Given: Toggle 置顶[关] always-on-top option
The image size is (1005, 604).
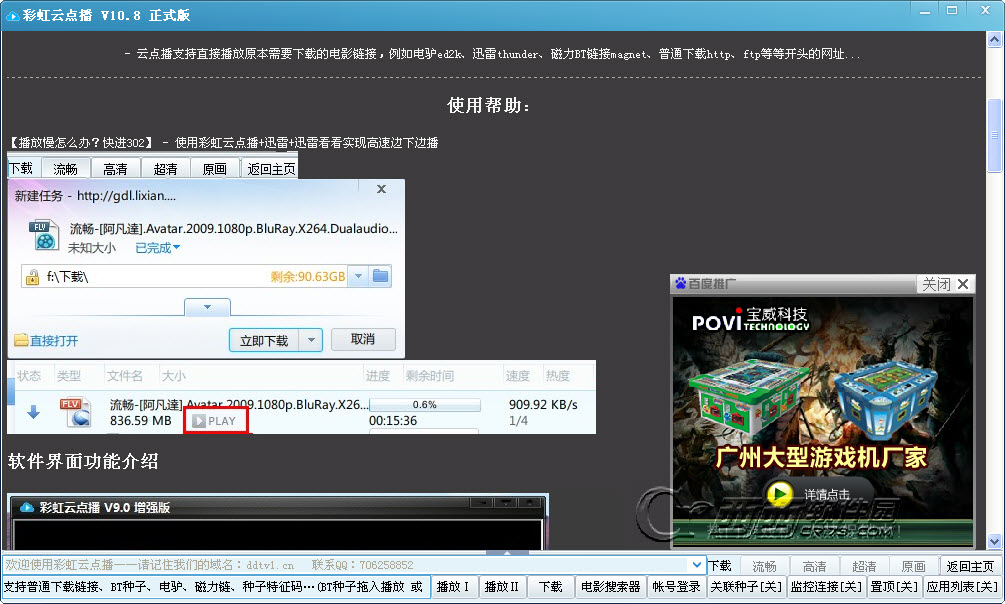Looking at the screenshot, I should click(x=894, y=587).
